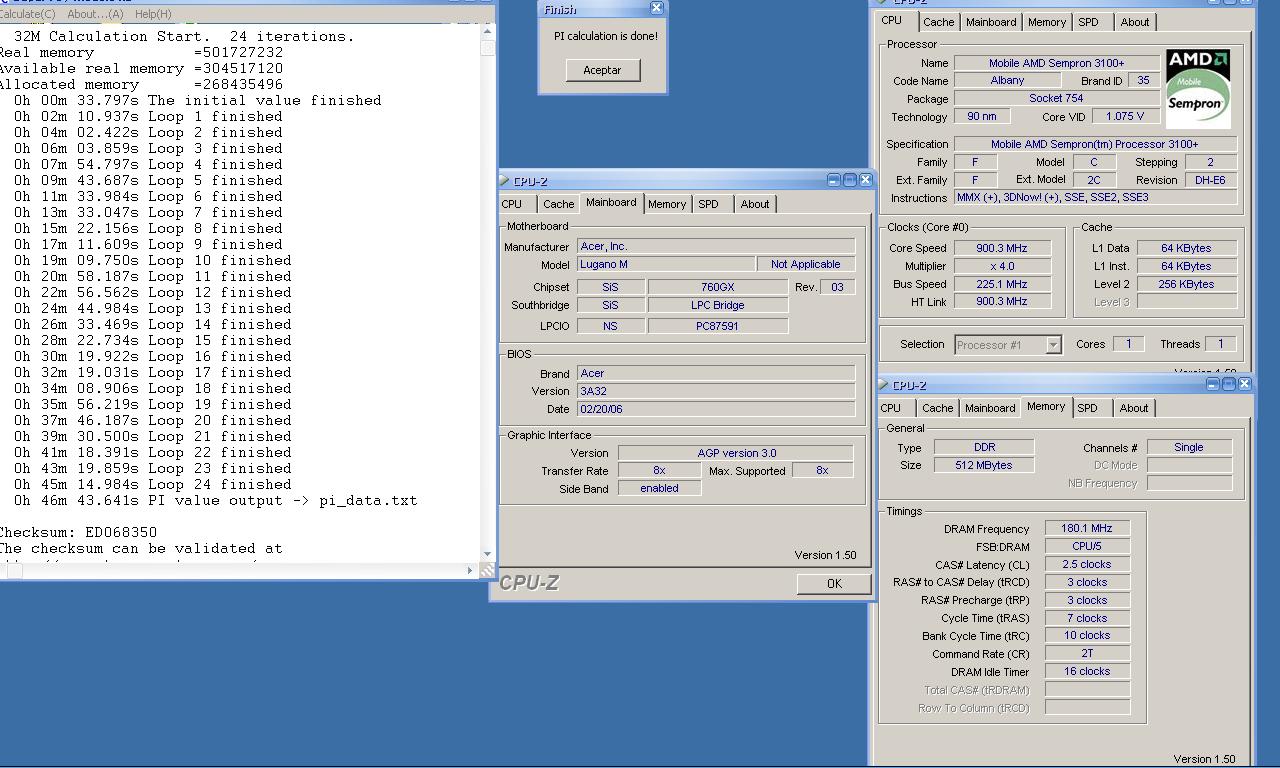The height and width of the screenshot is (768, 1280).
Task: Click the motherboard Model Lugano M field
Action: (x=666, y=264)
